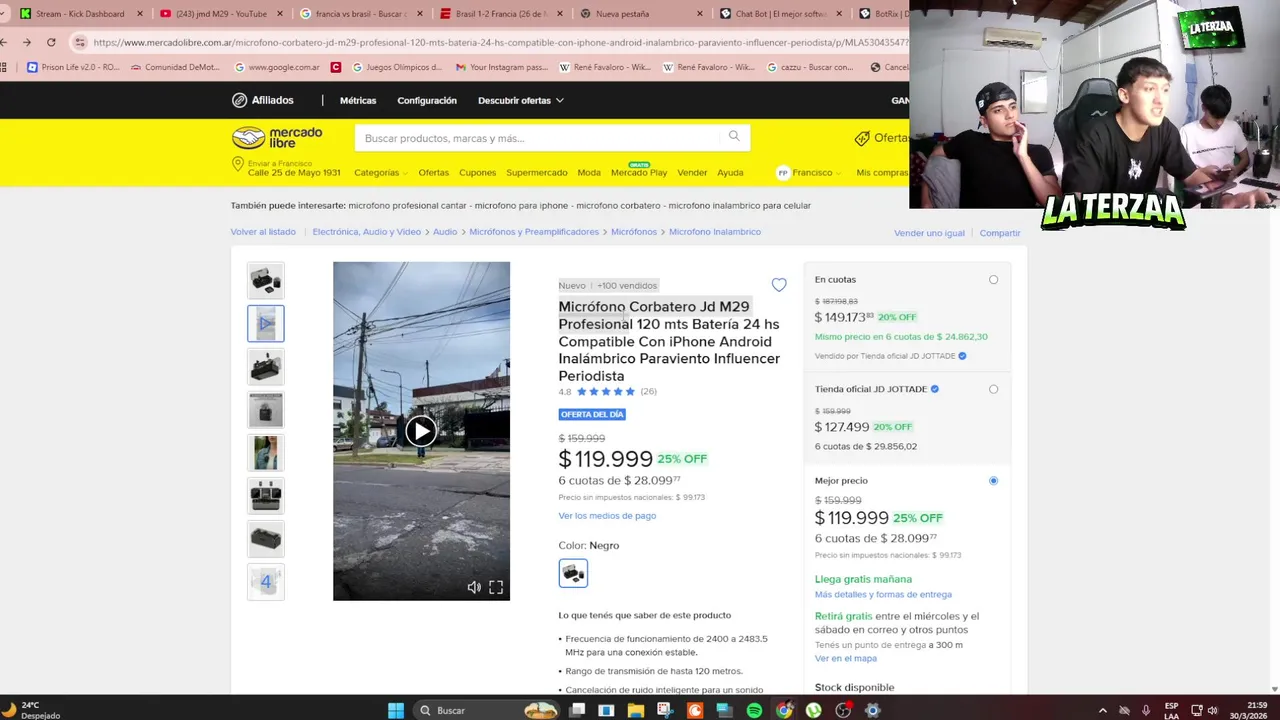Switch to jmd M29 - YouTube tab

(x=220, y=14)
